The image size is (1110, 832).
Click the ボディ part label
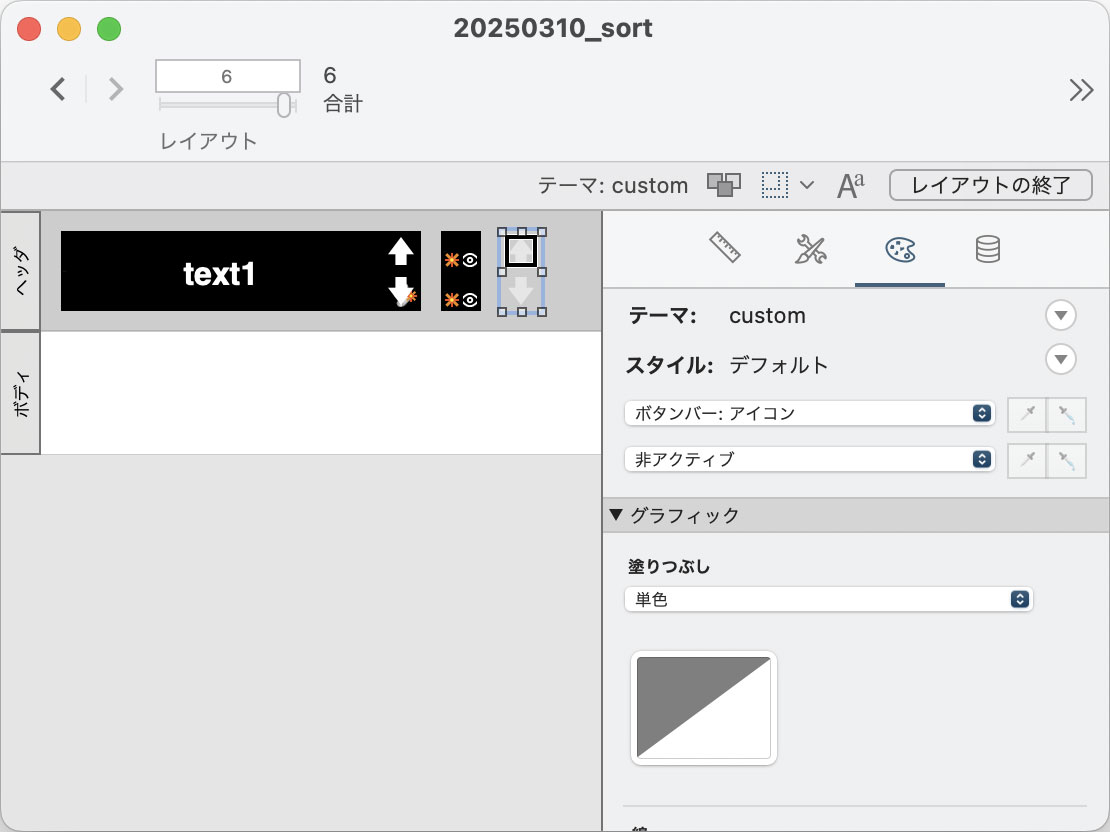point(21,393)
